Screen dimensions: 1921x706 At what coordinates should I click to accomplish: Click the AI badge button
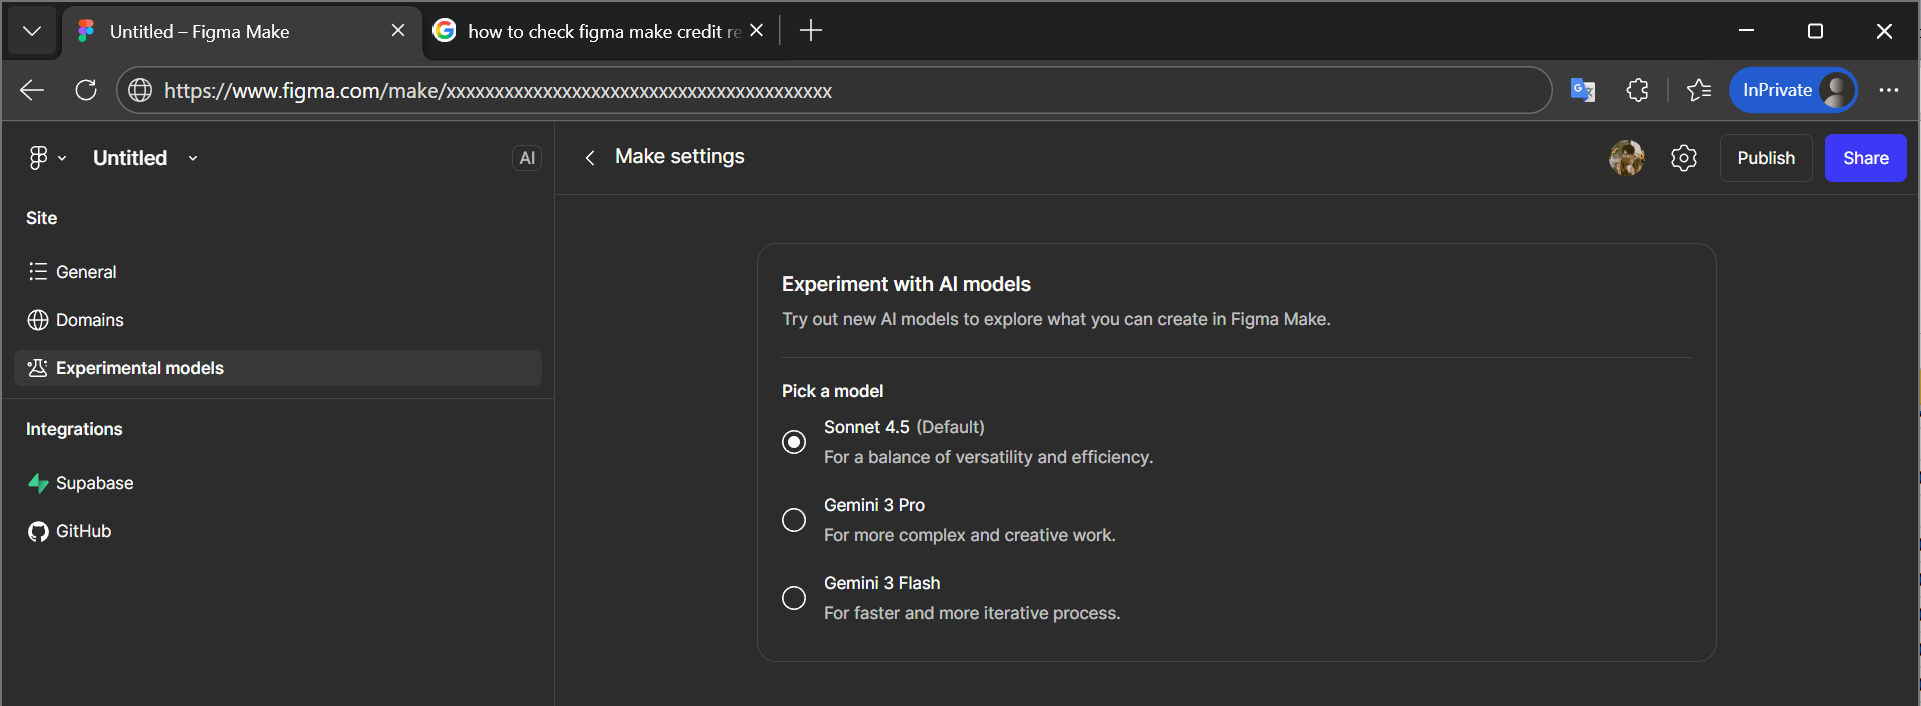(527, 158)
